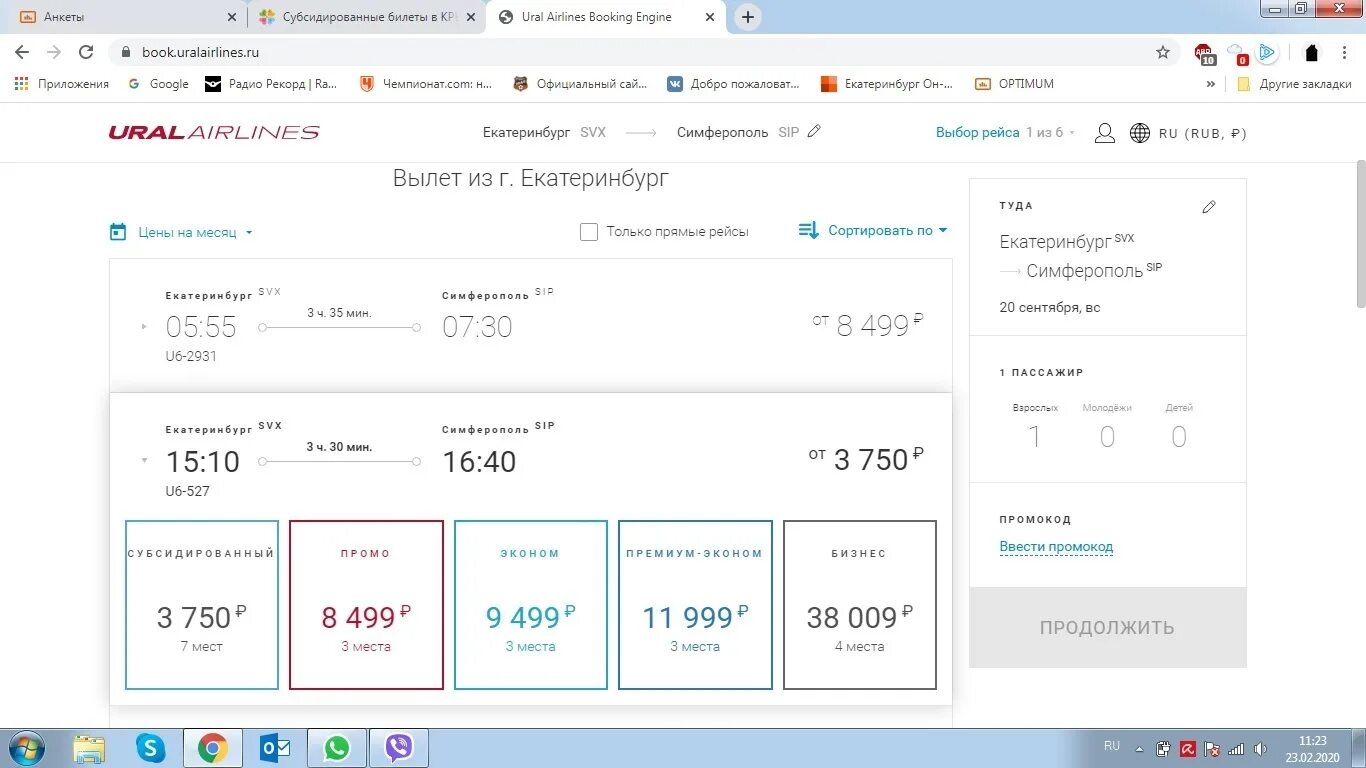This screenshot has height=768, width=1366.
Task: Edit the ТУДА trip with pencil icon
Action: coord(1209,207)
